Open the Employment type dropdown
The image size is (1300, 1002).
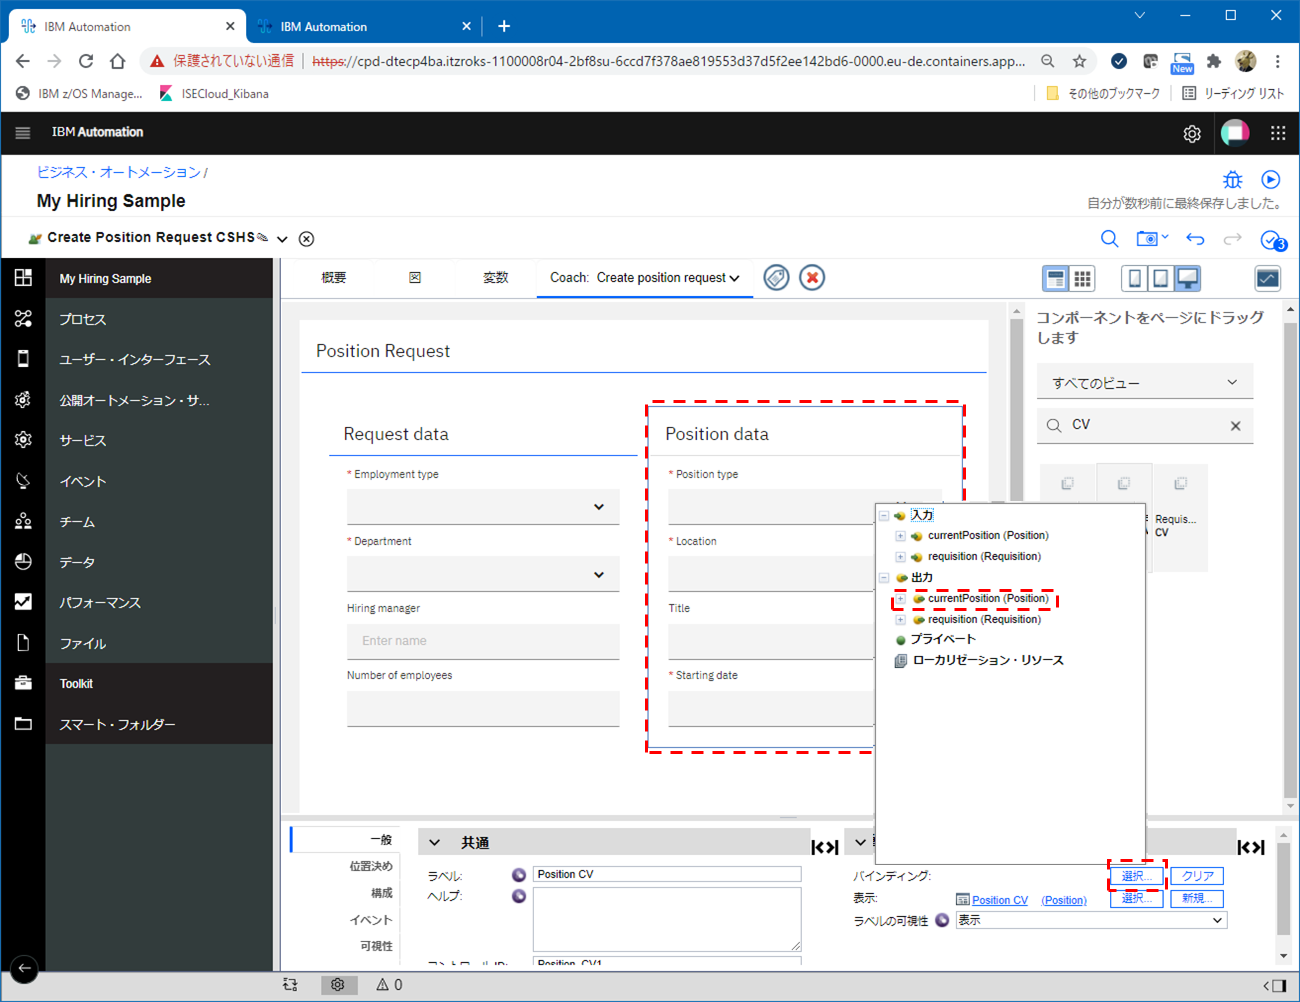pyautogui.click(x=483, y=507)
